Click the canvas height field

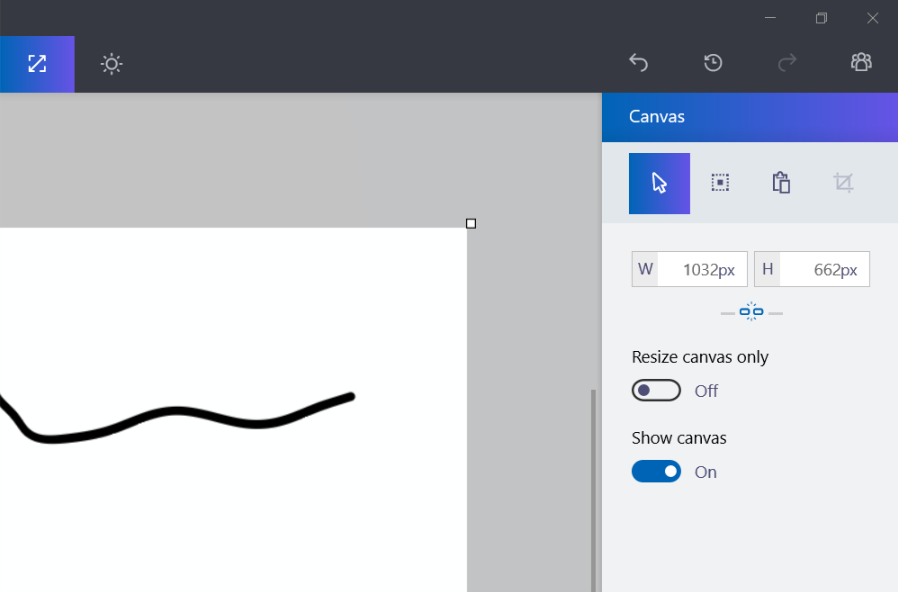click(x=823, y=269)
